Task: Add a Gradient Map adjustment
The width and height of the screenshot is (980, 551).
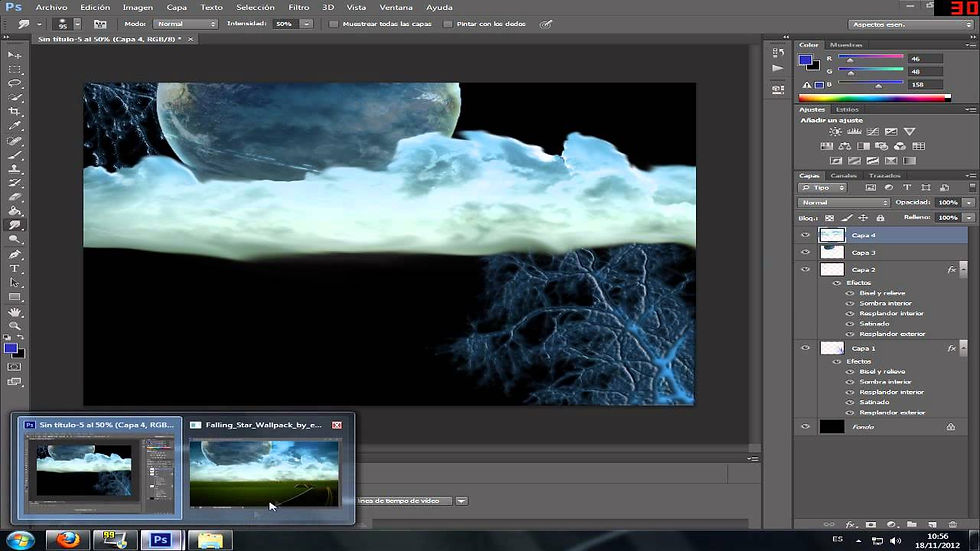Action: [909, 161]
